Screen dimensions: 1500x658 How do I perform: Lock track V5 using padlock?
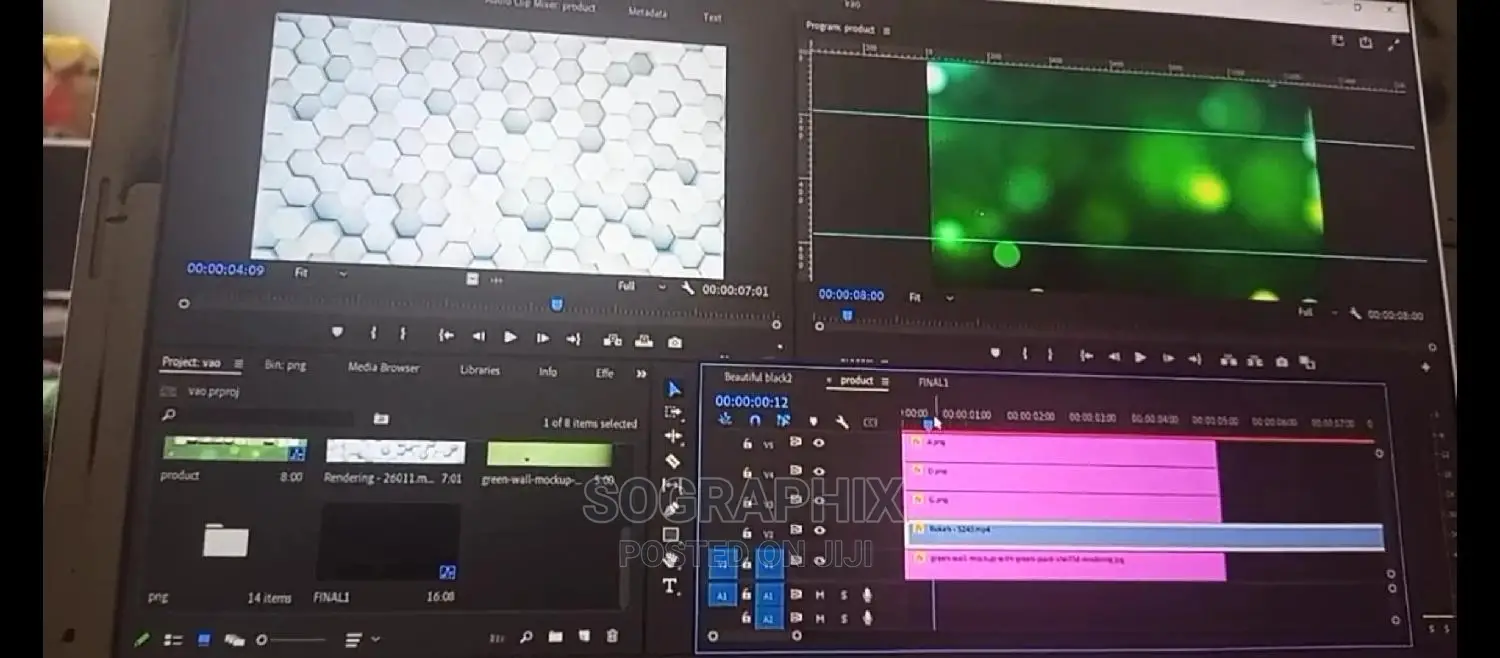747,443
